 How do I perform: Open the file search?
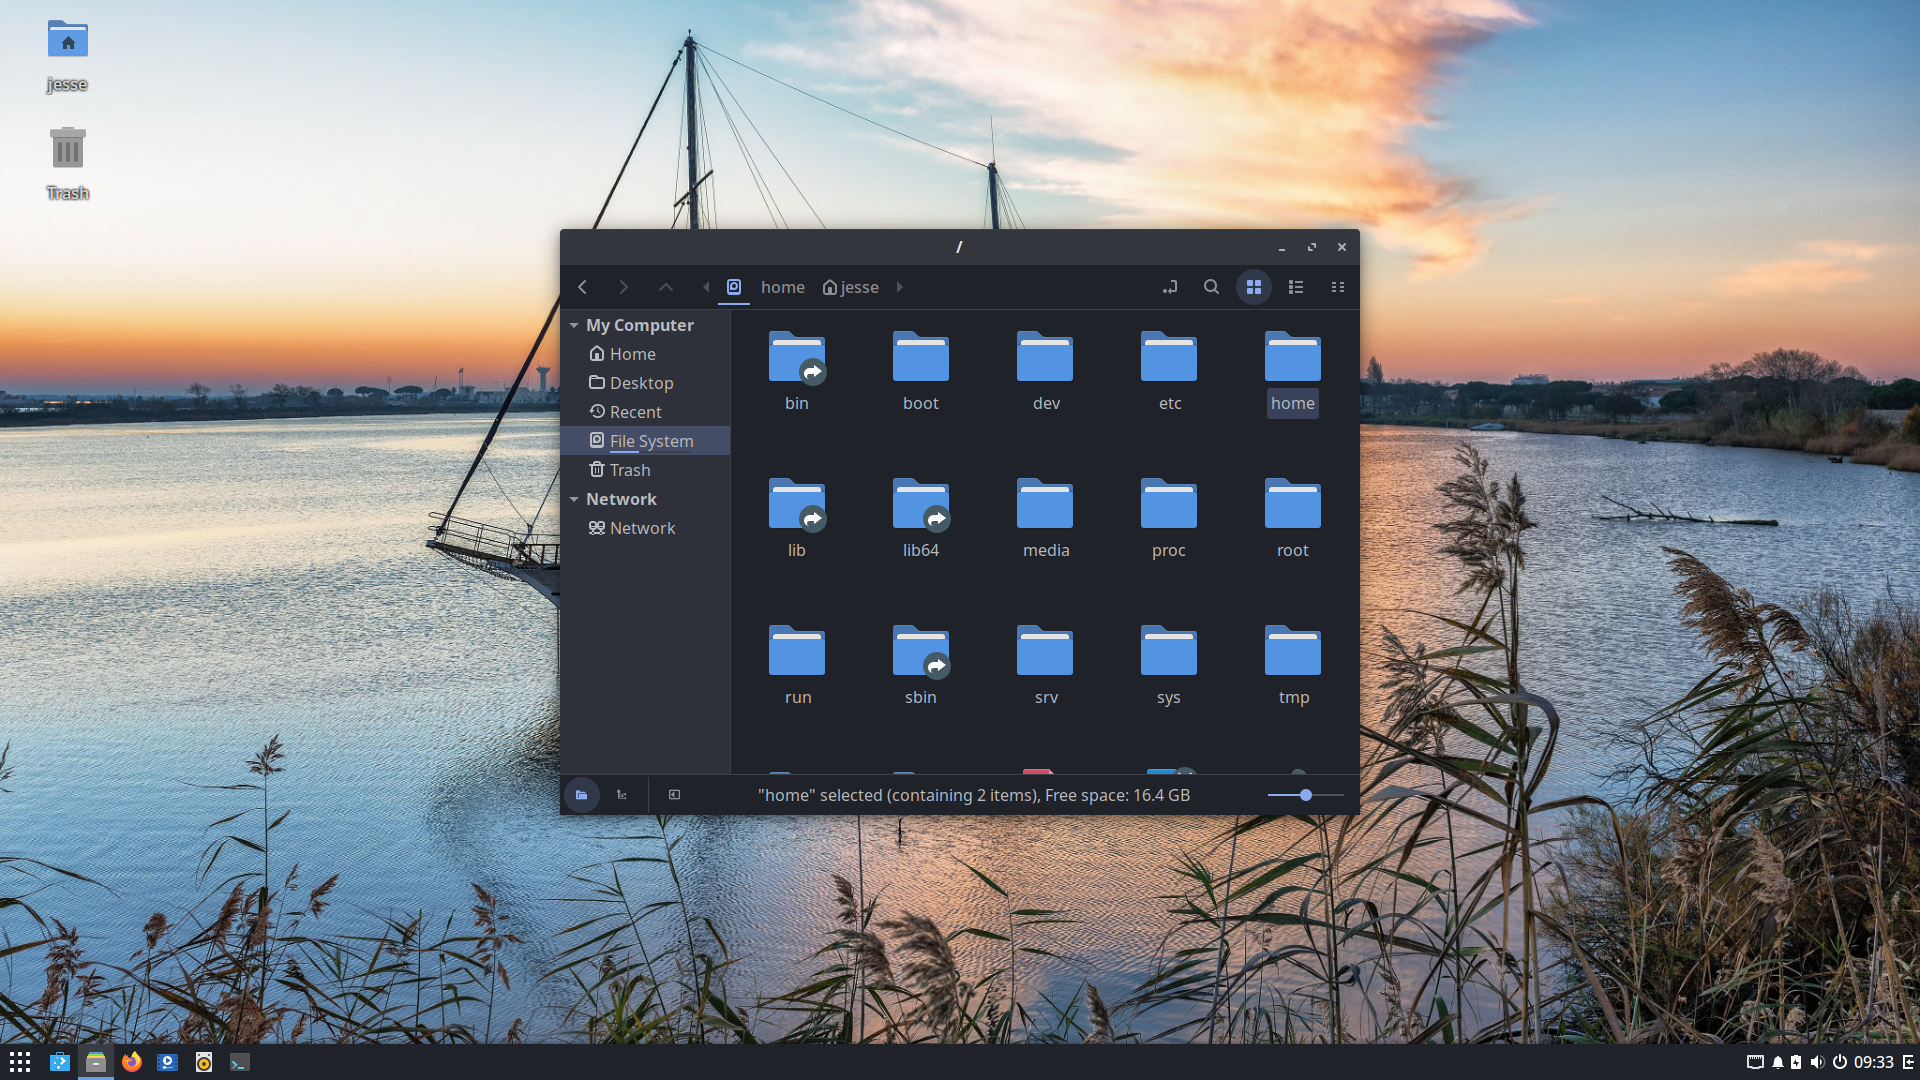point(1211,287)
